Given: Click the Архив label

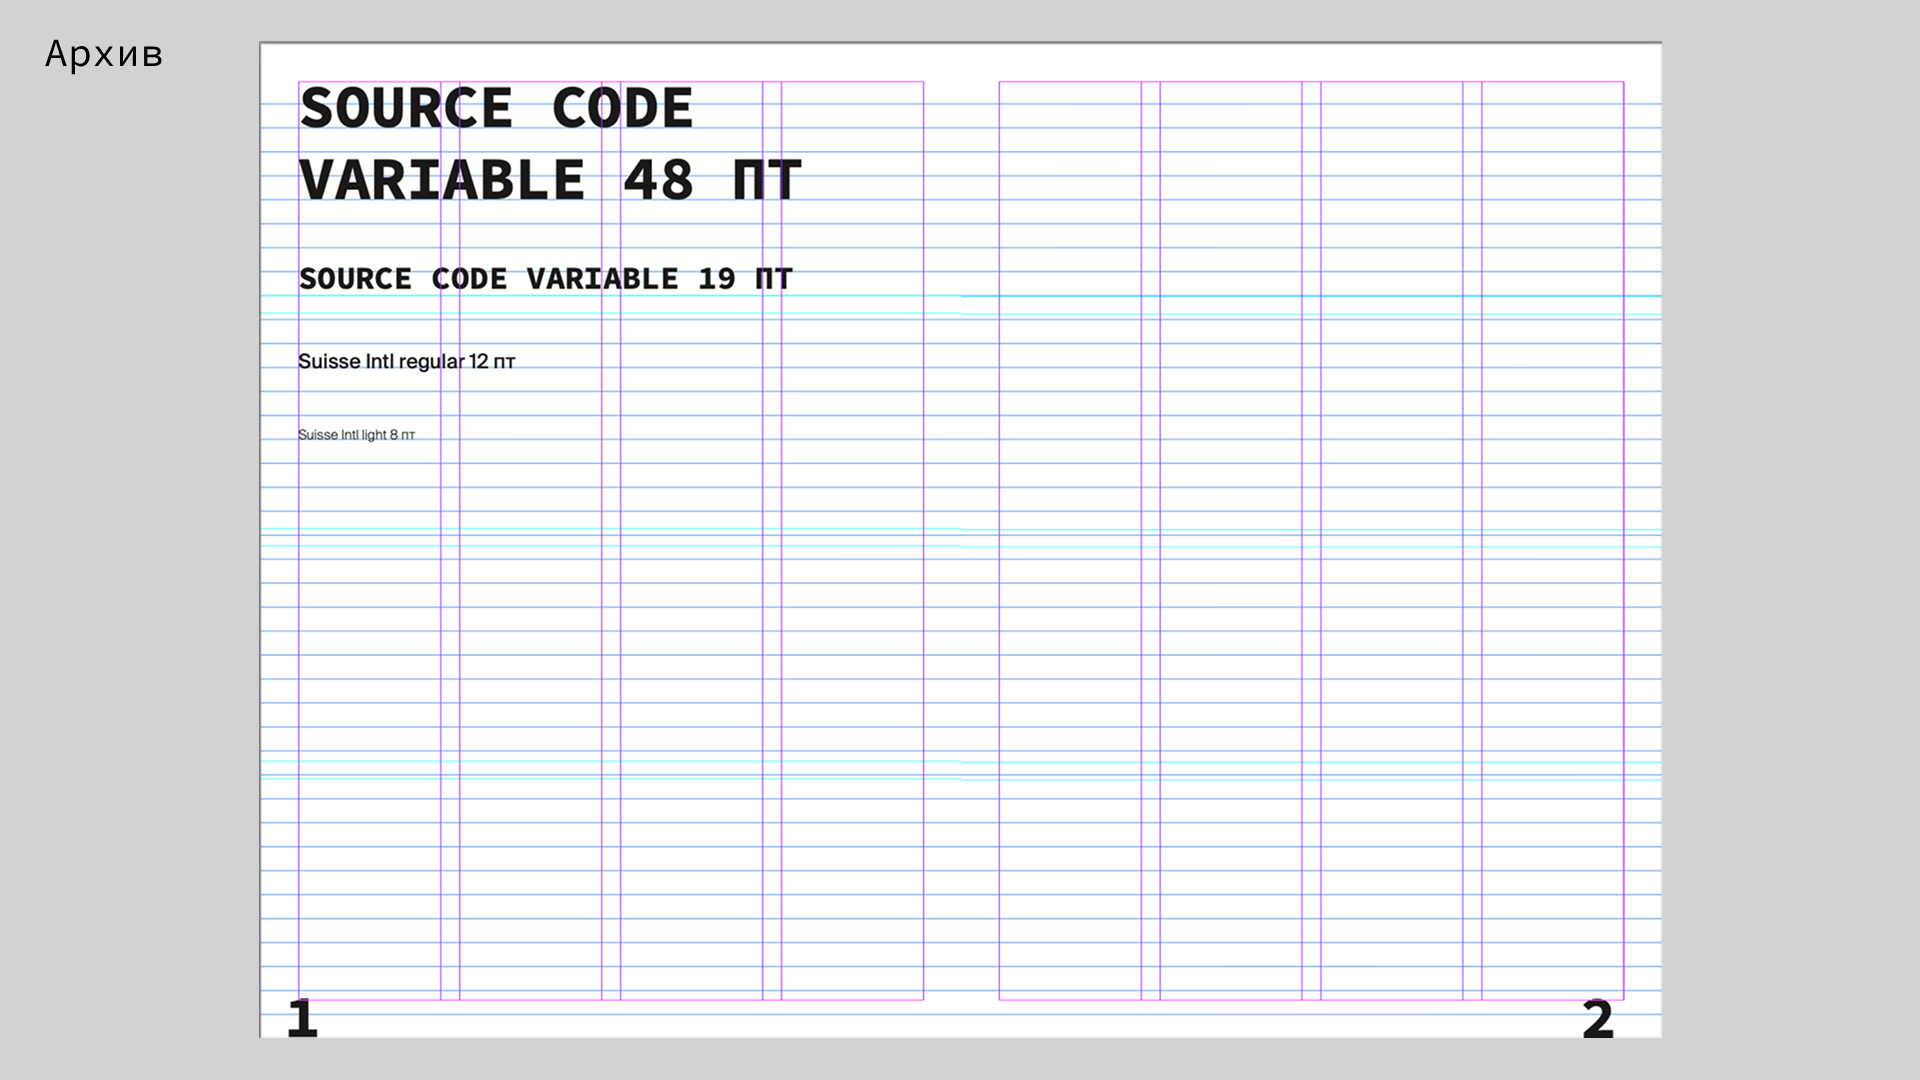Looking at the screenshot, I should (x=103, y=54).
